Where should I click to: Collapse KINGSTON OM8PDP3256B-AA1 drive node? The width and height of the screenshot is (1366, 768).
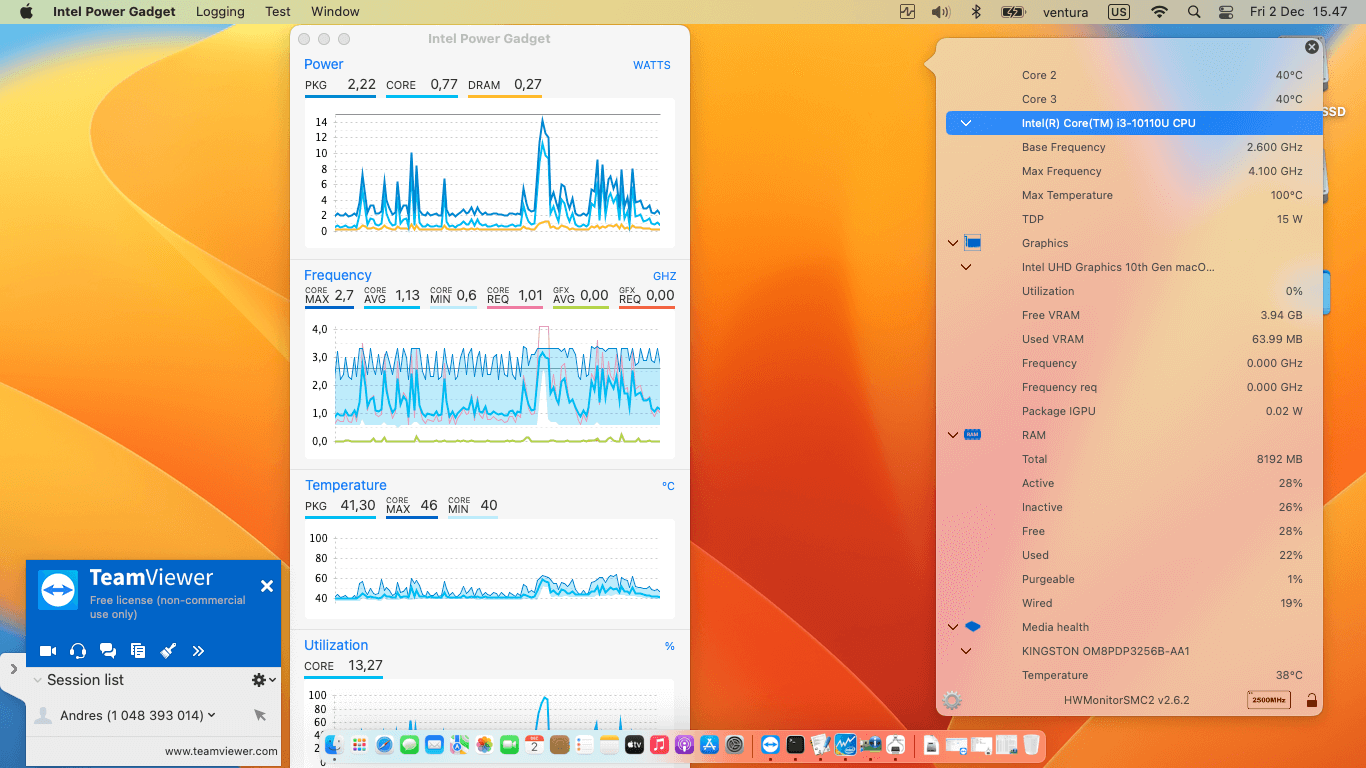pyautogui.click(x=966, y=651)
